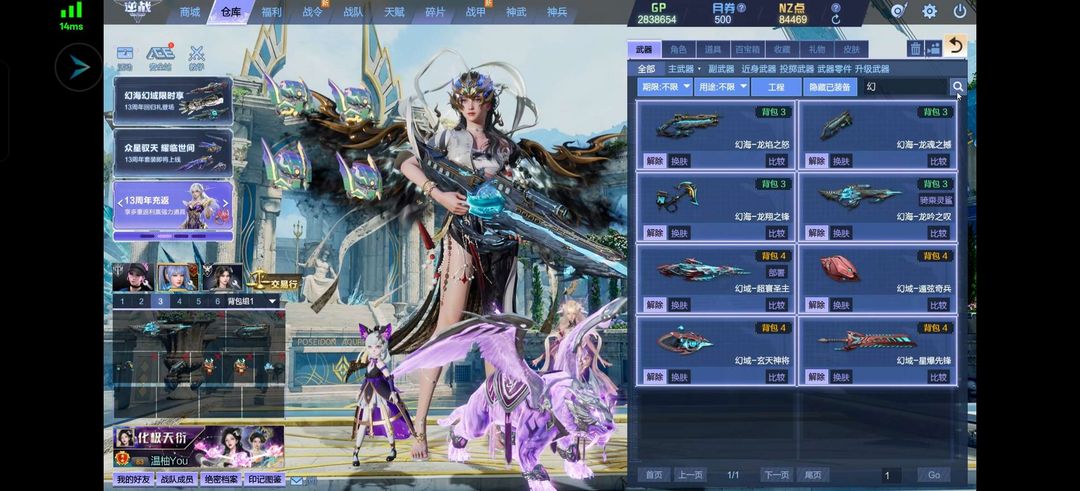Click the Go page jump button
The image size is (1080, 491).
pos(934,475)
